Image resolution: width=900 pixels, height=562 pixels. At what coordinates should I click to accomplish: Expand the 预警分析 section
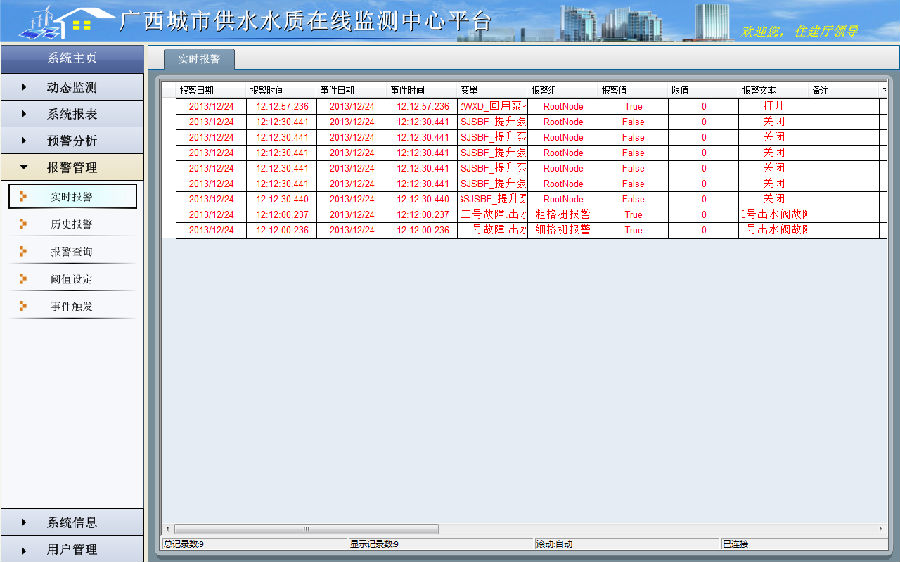pos(71,141)
